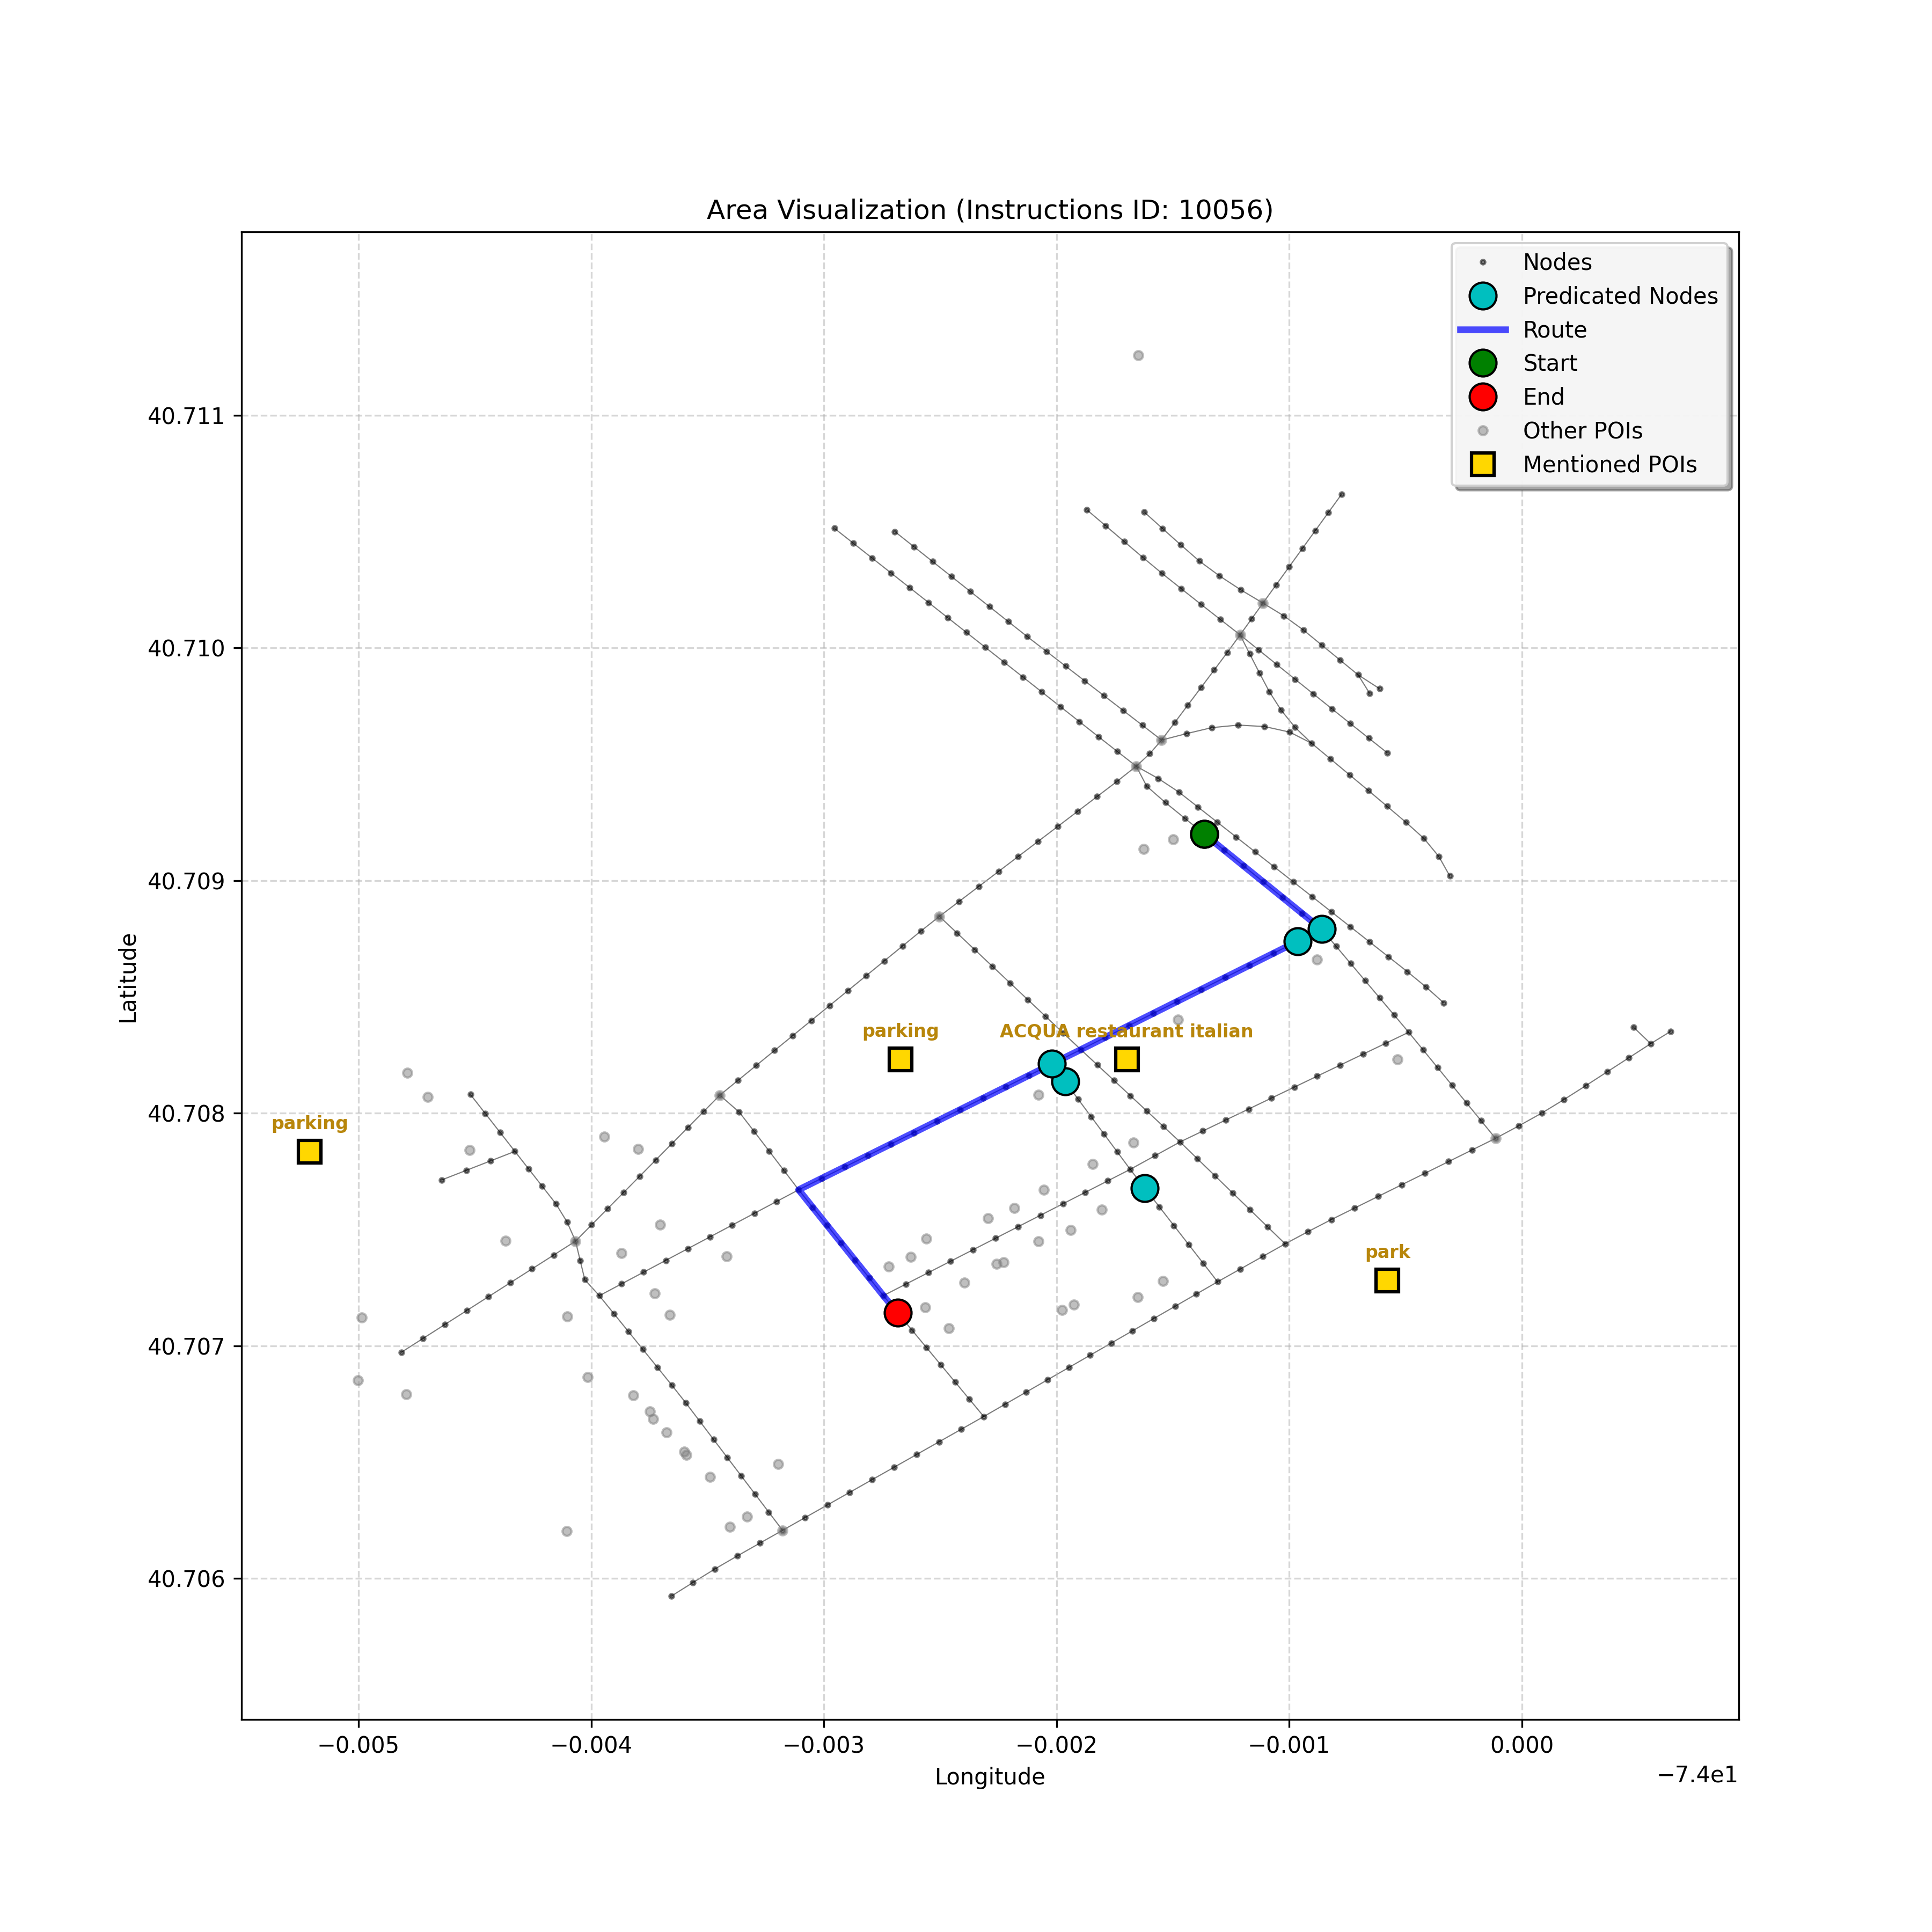
Task: Click the far-left parking POI square
Action: point(310,1152)
